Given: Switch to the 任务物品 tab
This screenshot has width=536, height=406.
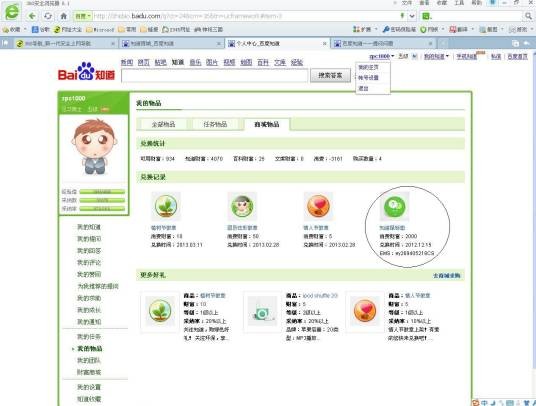Looking at the screenshot, I should 215,124.
